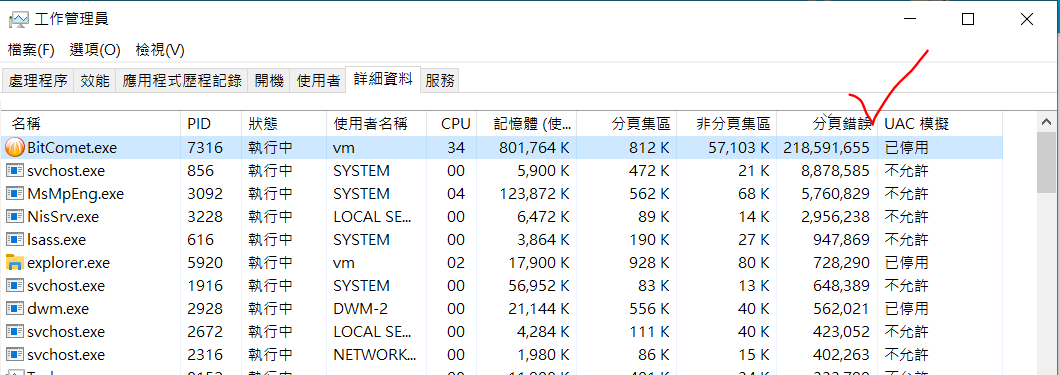Click PID value 1916
This screenshot has height=375, width=1060.
205,285
